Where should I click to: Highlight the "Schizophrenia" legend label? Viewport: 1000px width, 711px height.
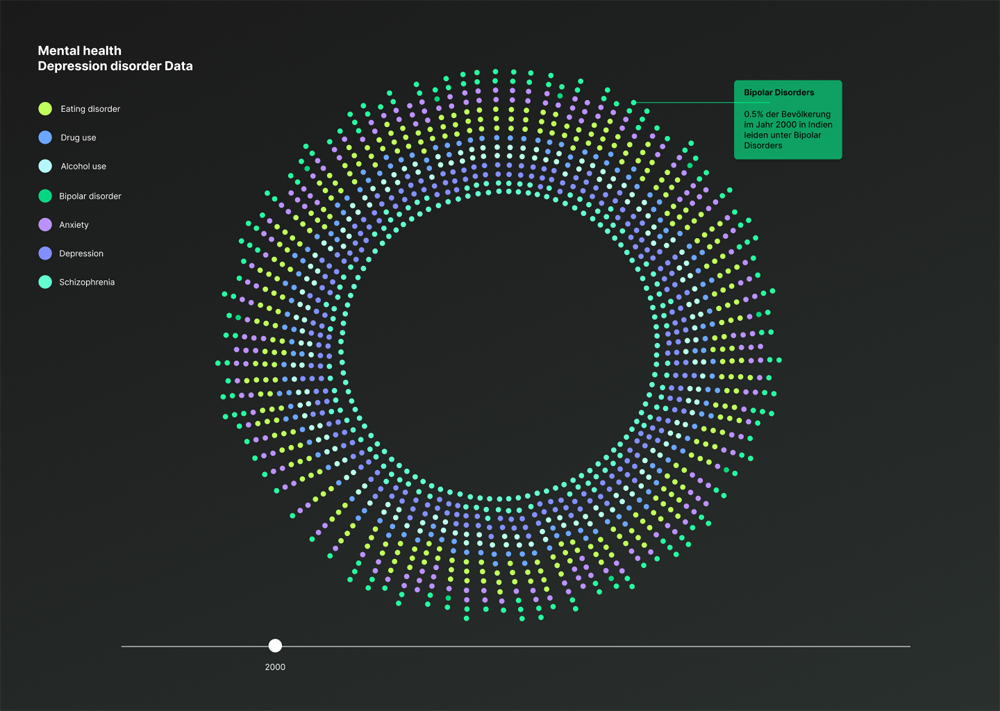click(87, 283)
